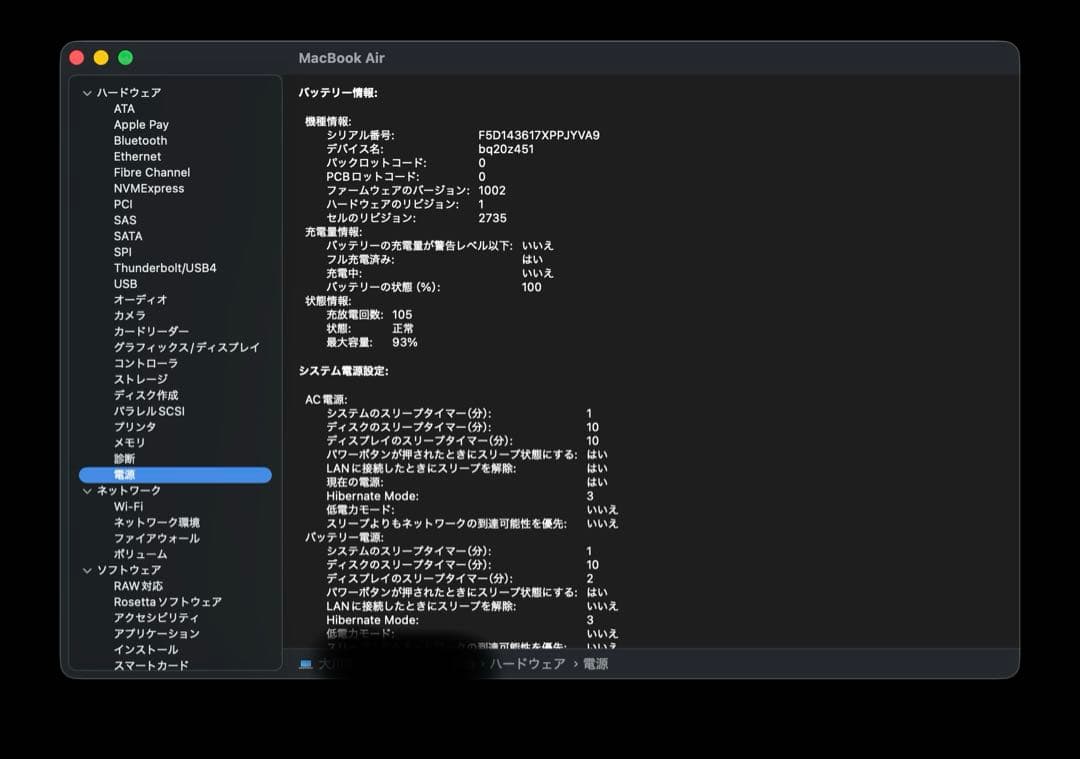This screenshot has height=759, width=1080.
Task: Click the device name bq20z451
Action: pyautogui.click(x=506, y=149)
